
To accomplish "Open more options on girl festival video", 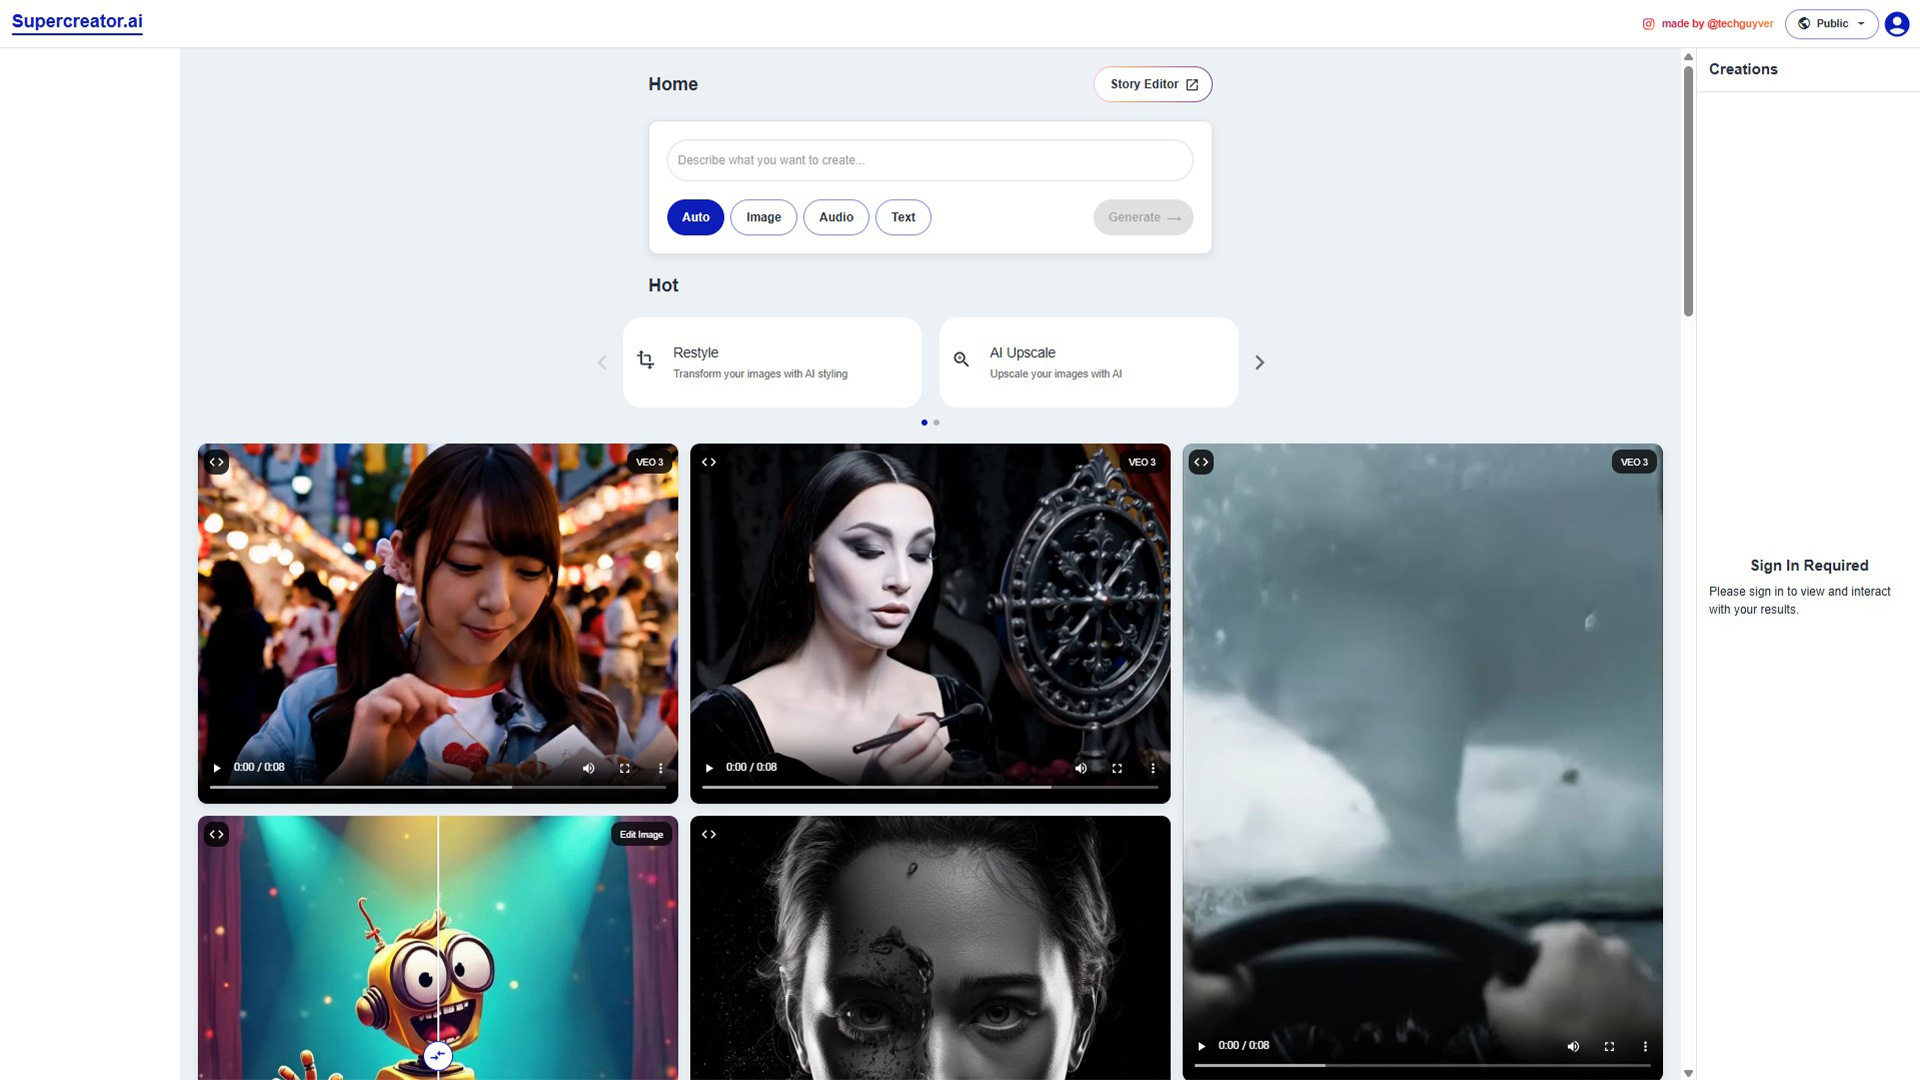I will (x=660, y=768).
